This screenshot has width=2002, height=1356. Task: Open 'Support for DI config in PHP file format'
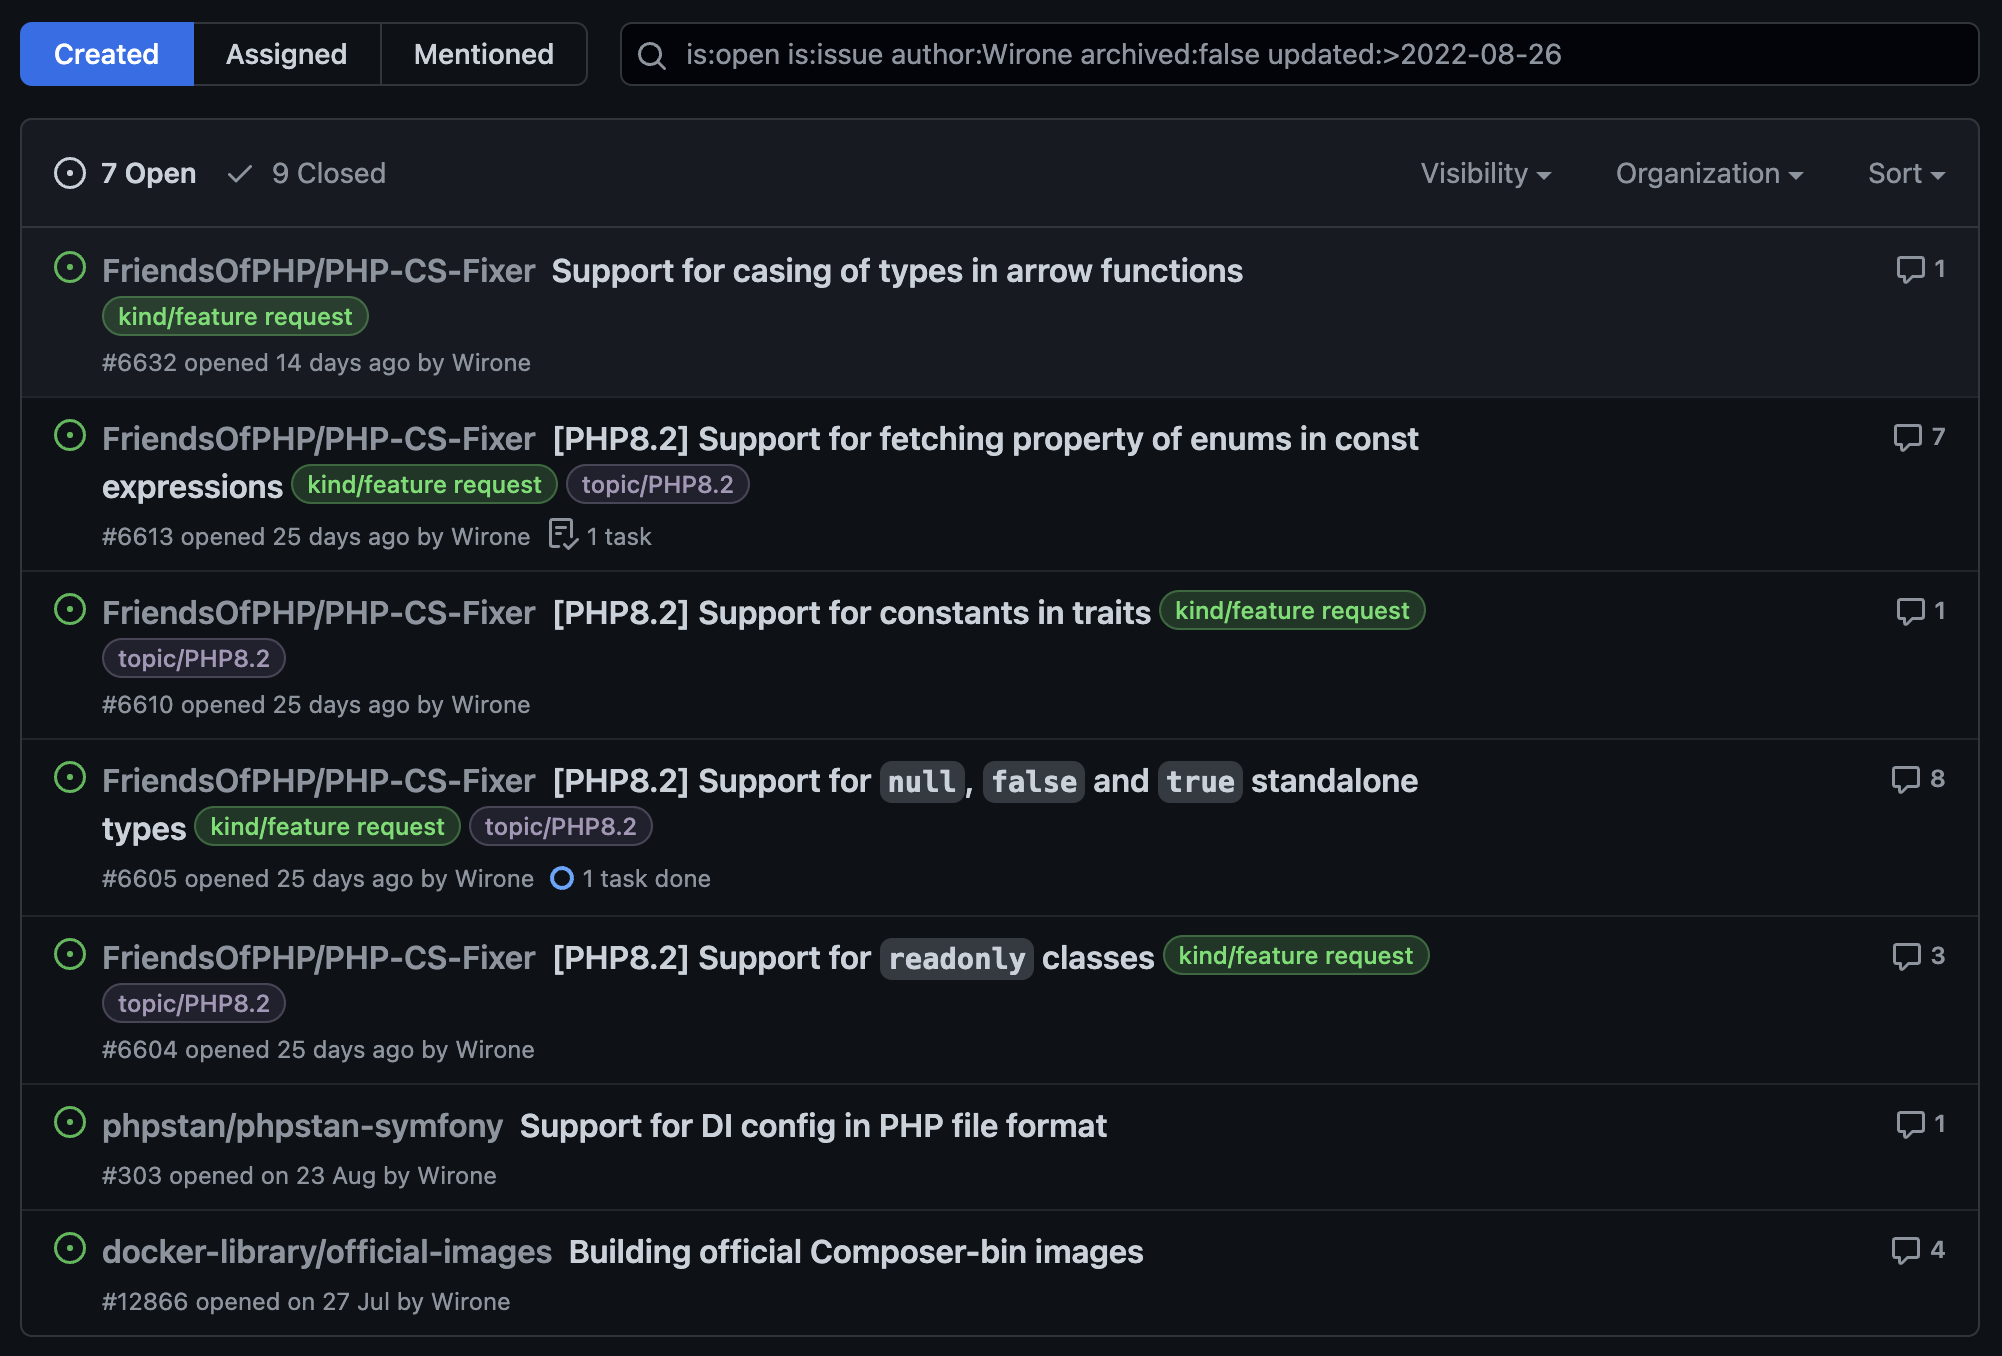click(813, 1126)
